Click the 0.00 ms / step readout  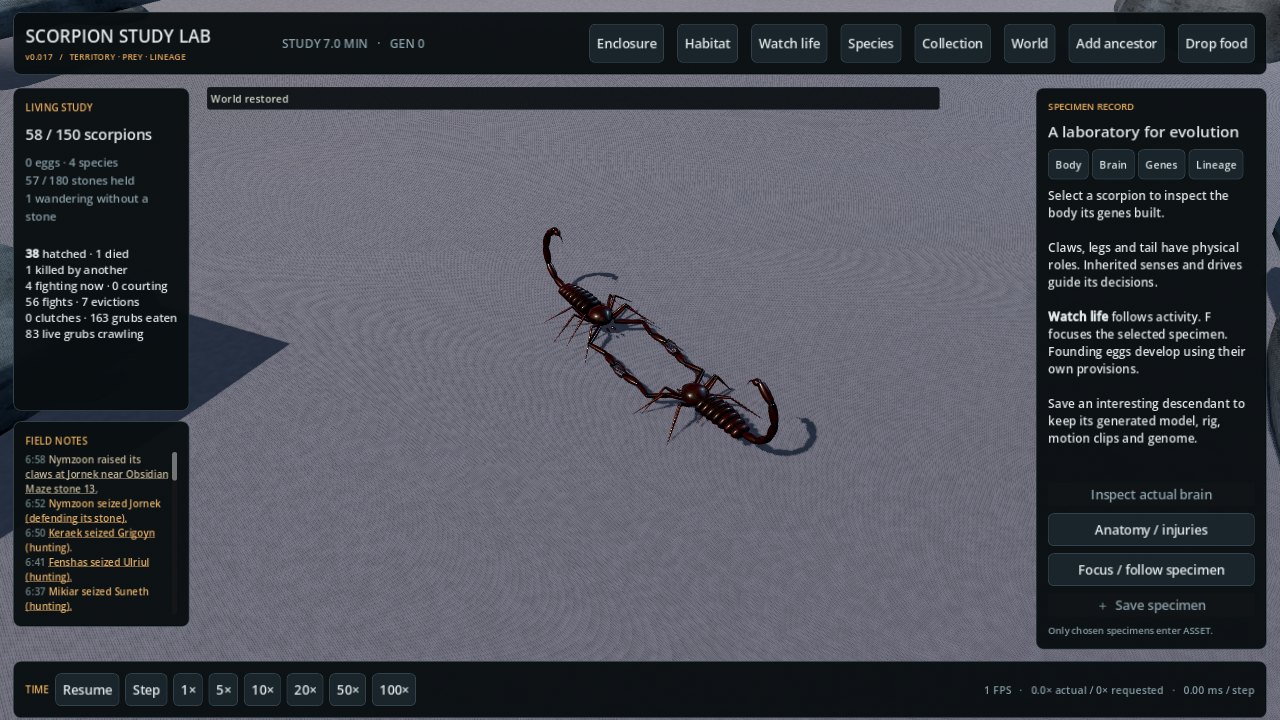(1218, 690)
